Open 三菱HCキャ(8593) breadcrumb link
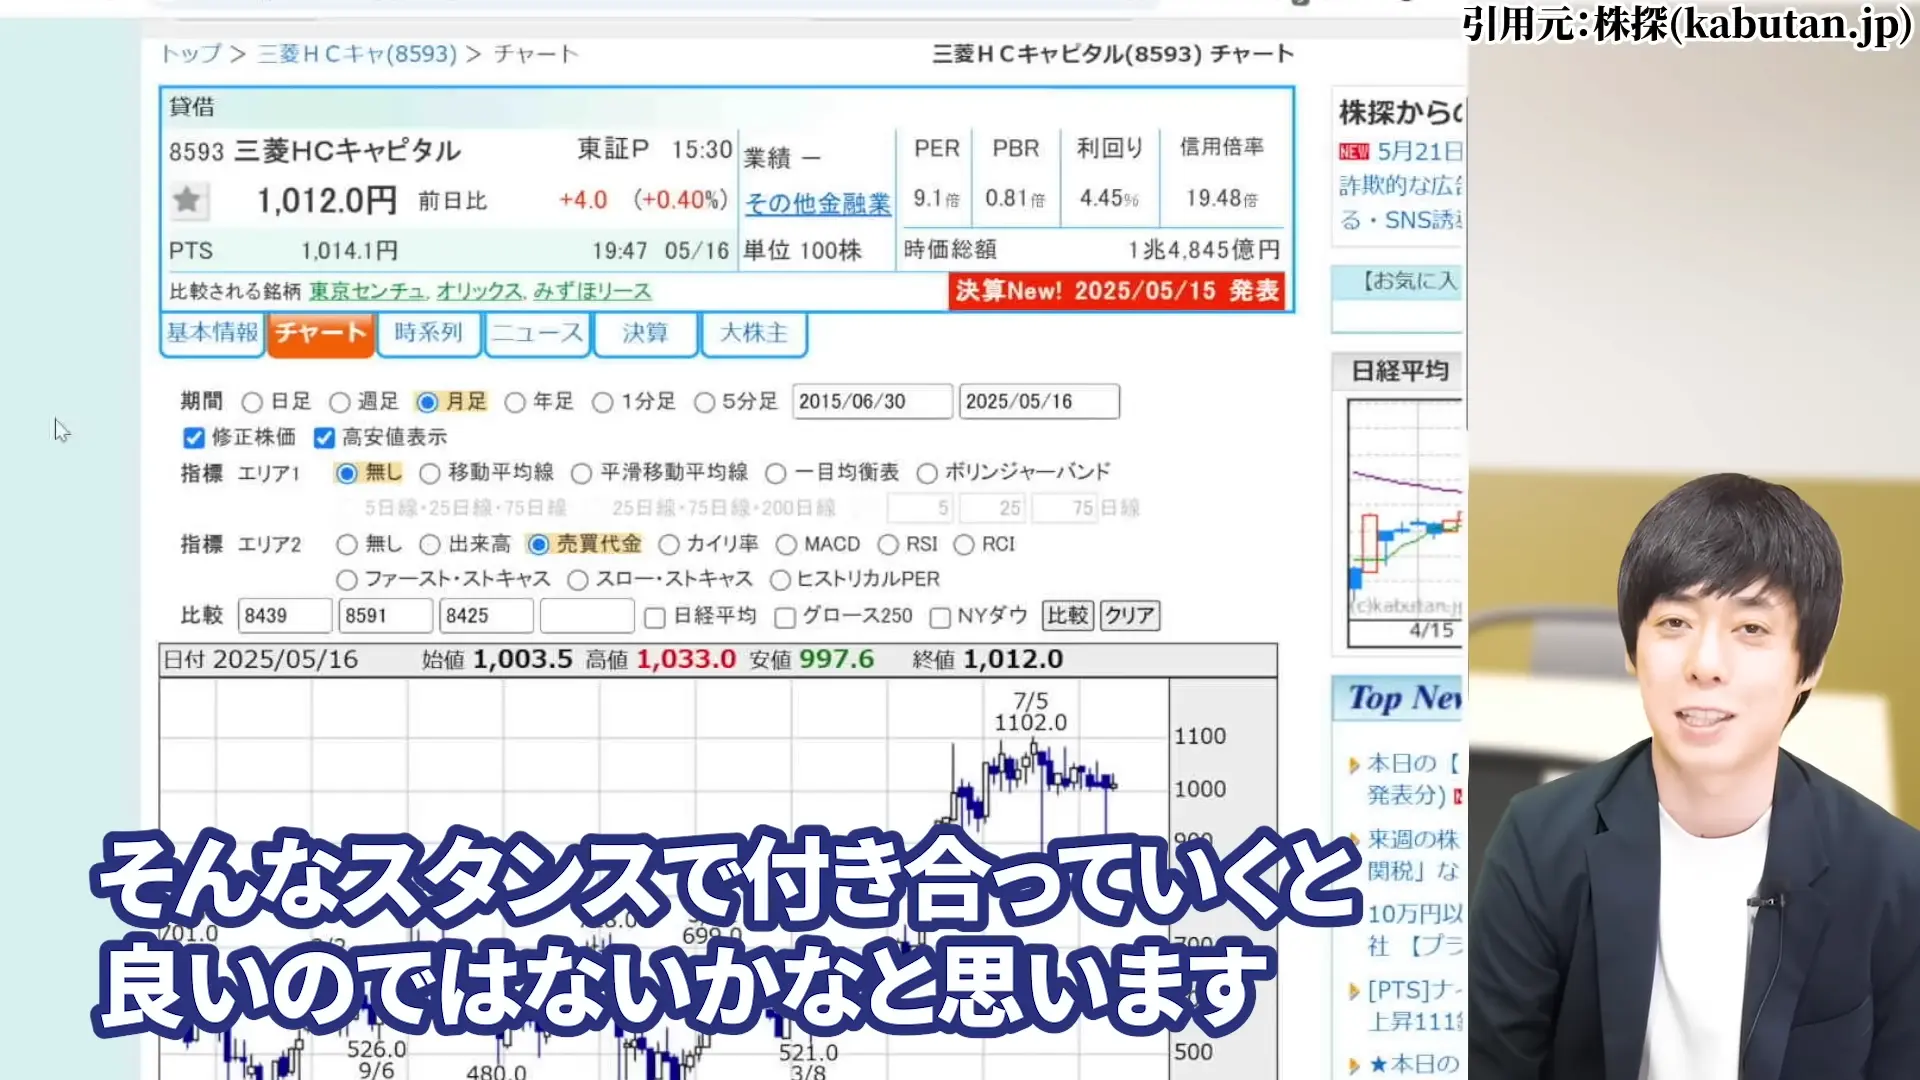Screen dimensions: 1920x1080 357,54
